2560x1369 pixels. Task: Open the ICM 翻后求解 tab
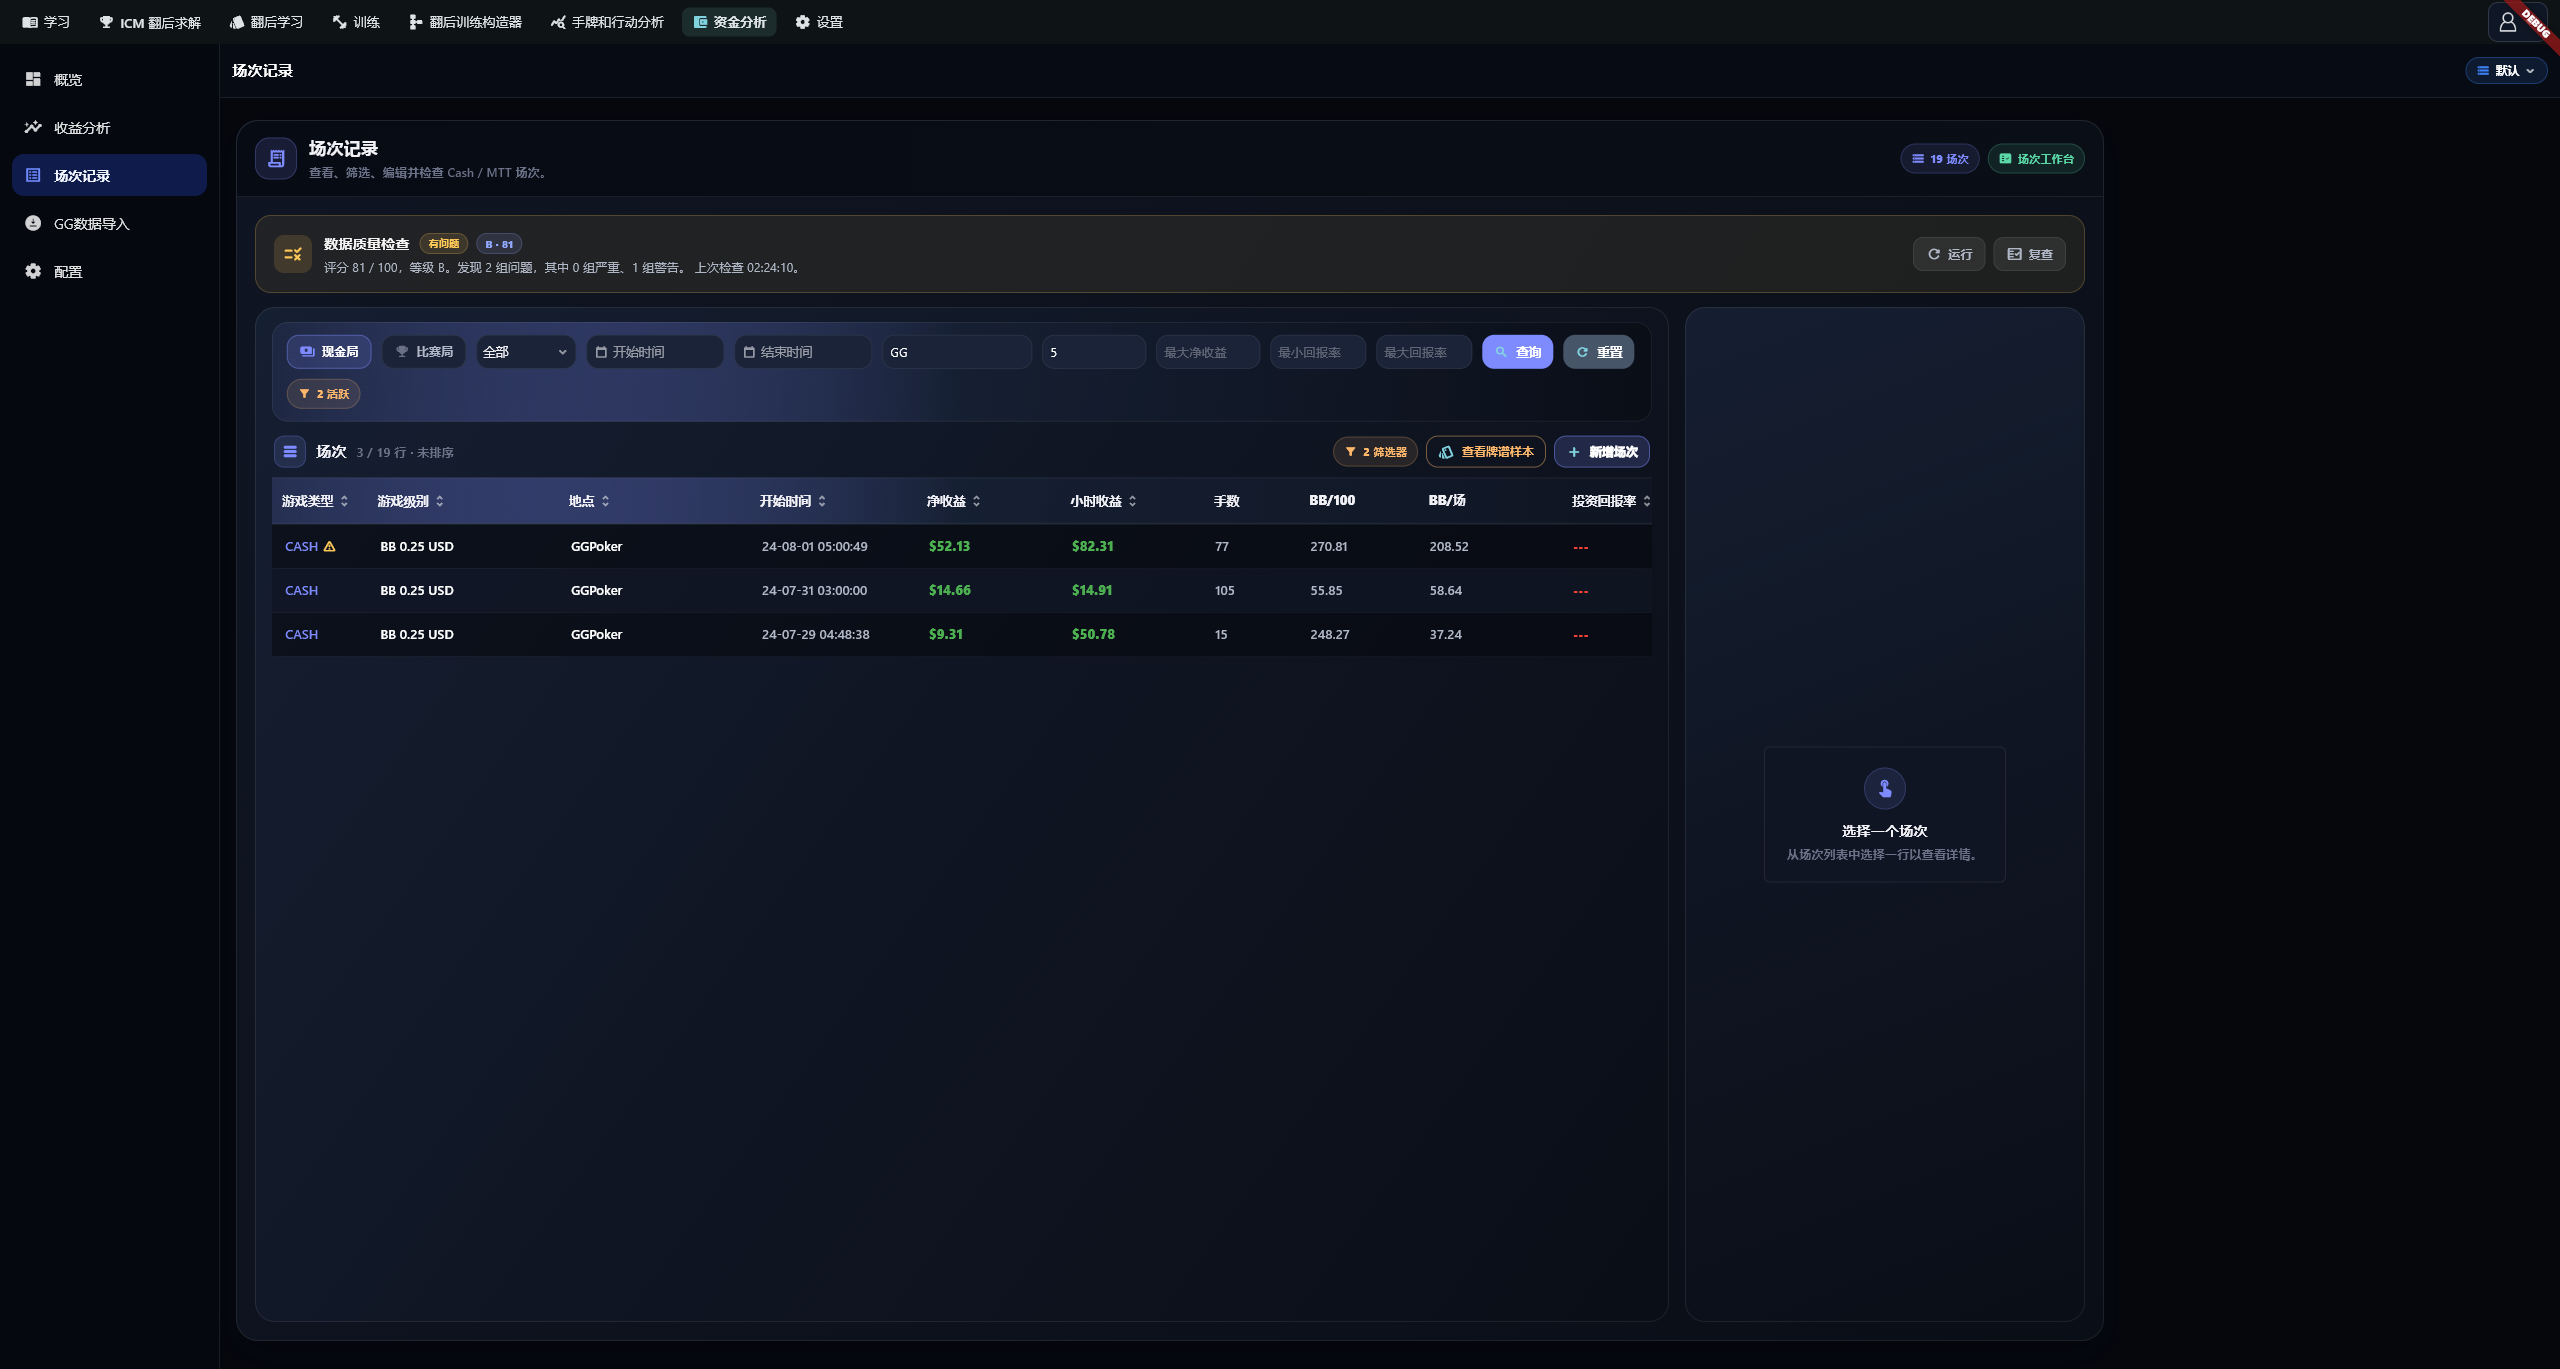[x=150, y=22]
